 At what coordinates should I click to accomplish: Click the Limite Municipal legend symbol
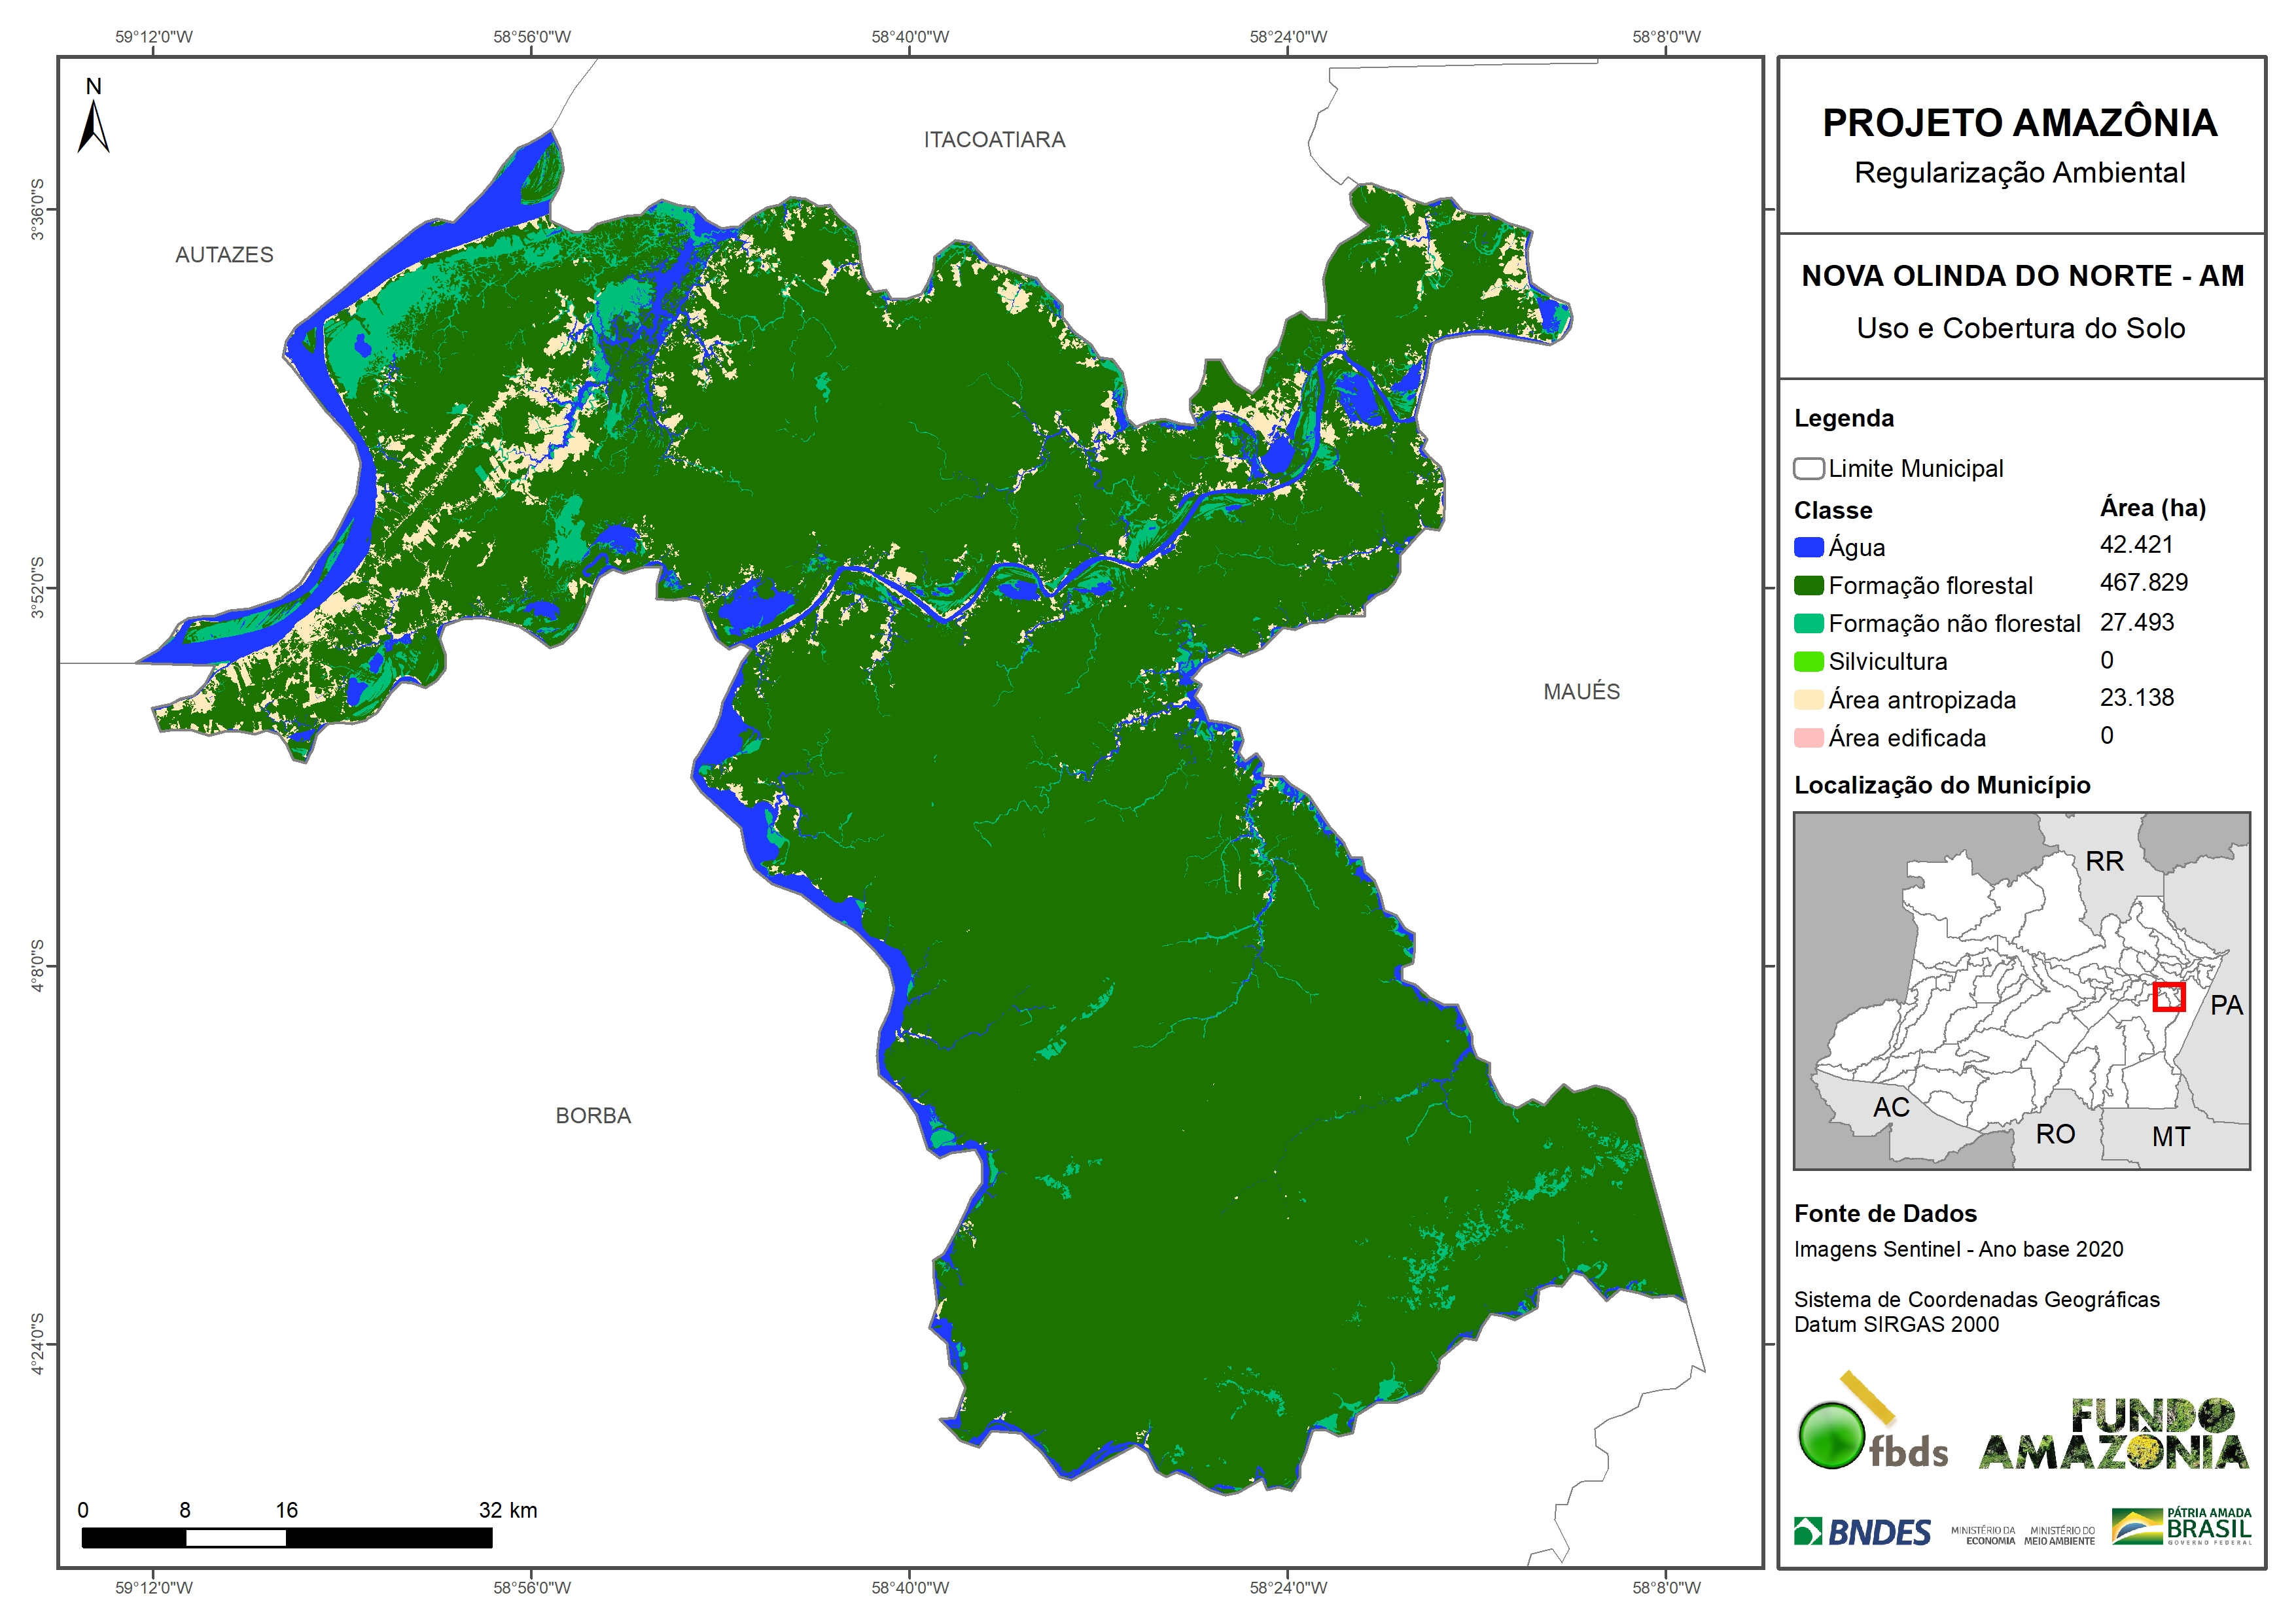coord(1808,469)
